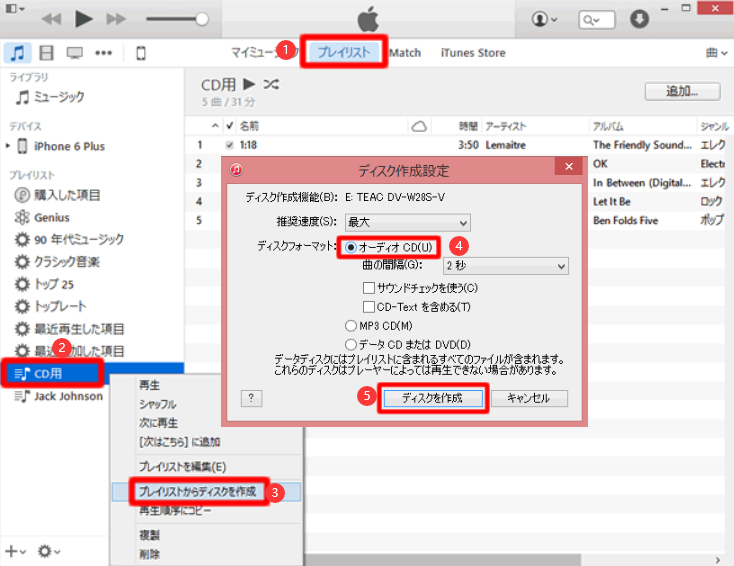
Task: Open the window menu icon at top-left
Action: click(x=15, y=8)
